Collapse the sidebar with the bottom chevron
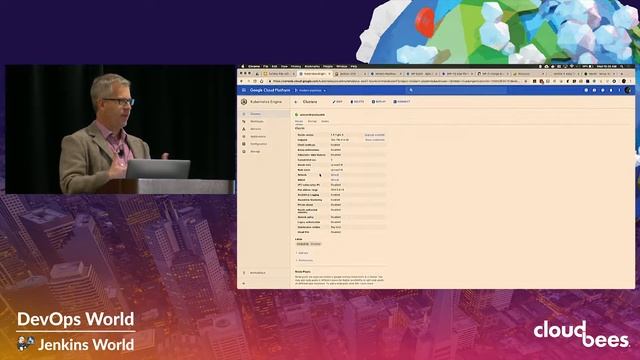The height and width of the screenshot is (360, 640). (x=244, y=283)
